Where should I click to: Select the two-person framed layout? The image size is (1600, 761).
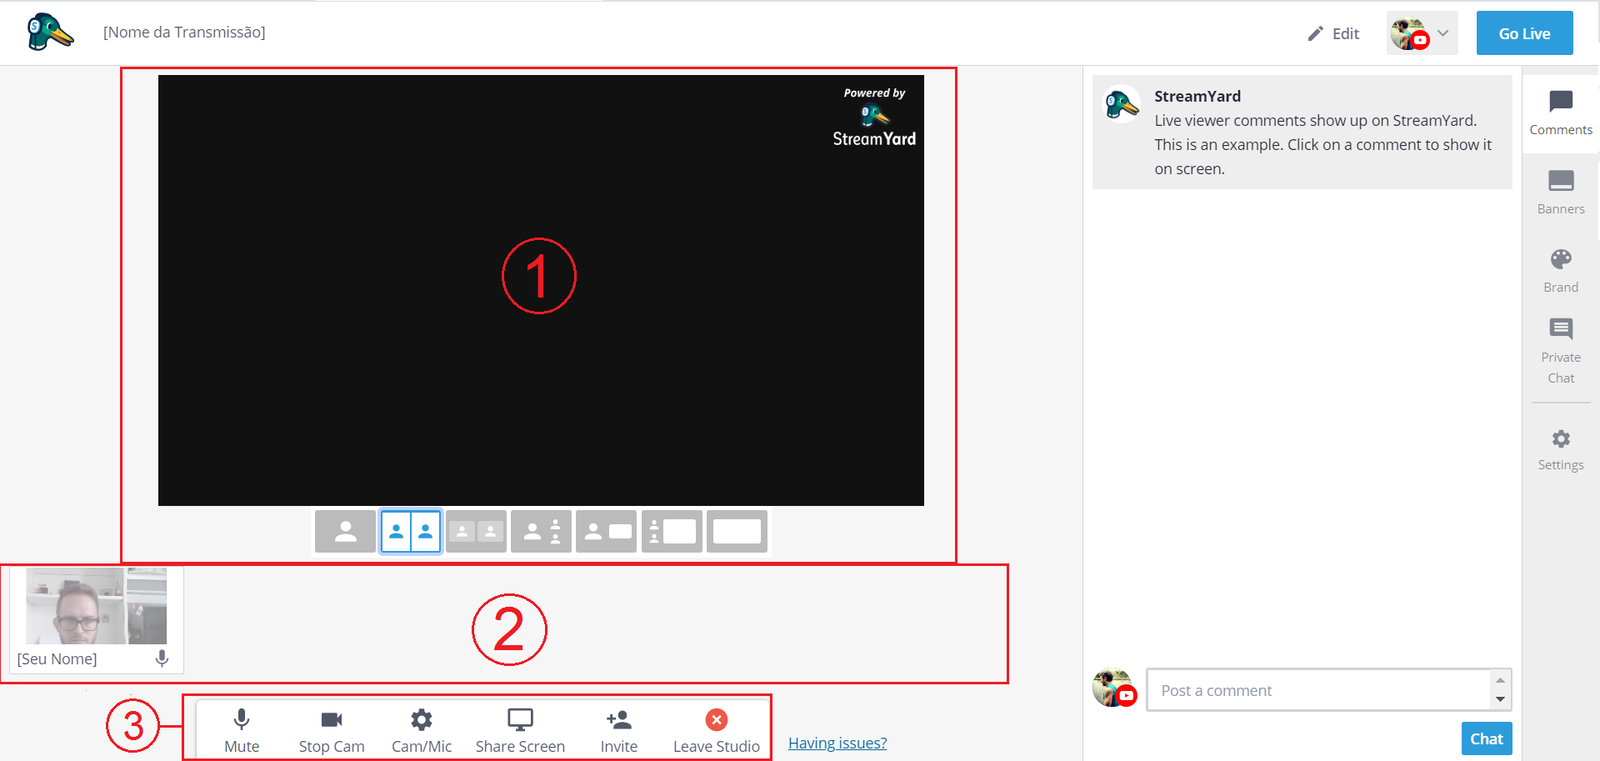476,532
